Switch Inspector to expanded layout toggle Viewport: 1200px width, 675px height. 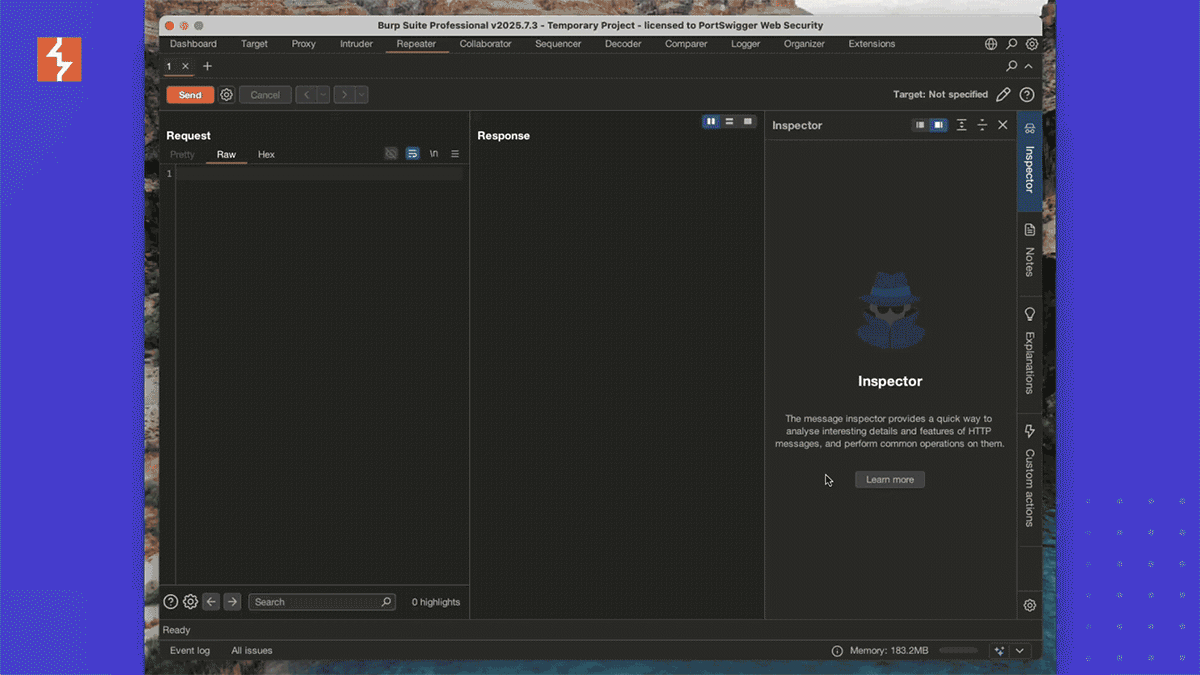pyautogui.click(x=937, y=125)
